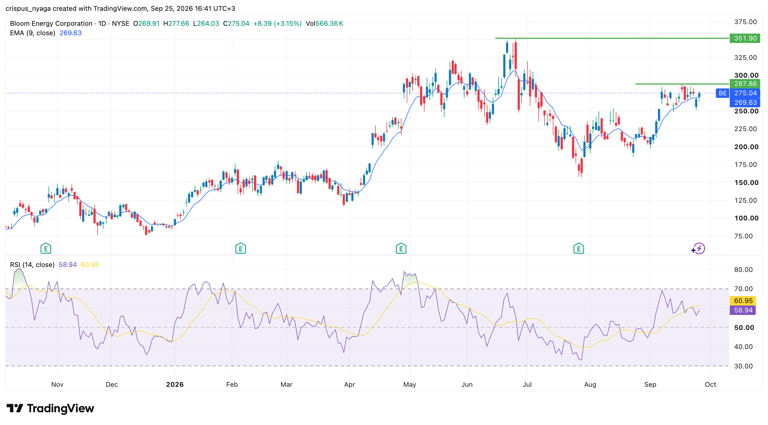
Task: Click the 250.00 price axis label
Action: coord(746,111)
